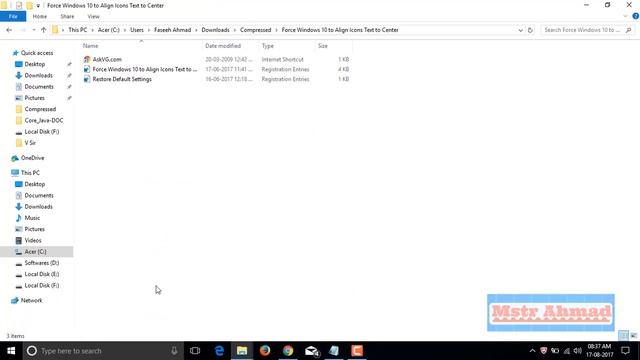640x360 pixels.
Task: Click the "3 items" status bar text
Action: [15, 336]
